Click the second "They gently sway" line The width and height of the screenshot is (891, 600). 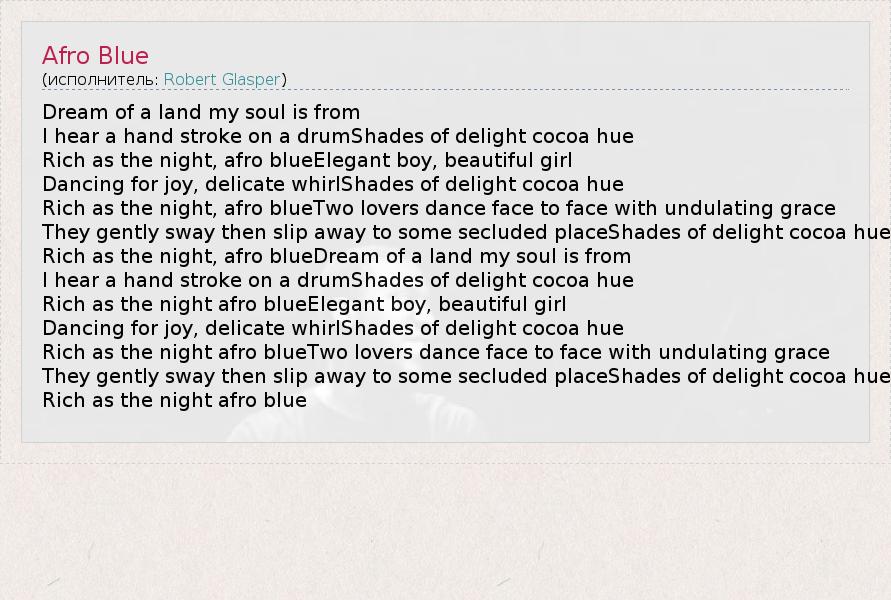tap(465, 376)
